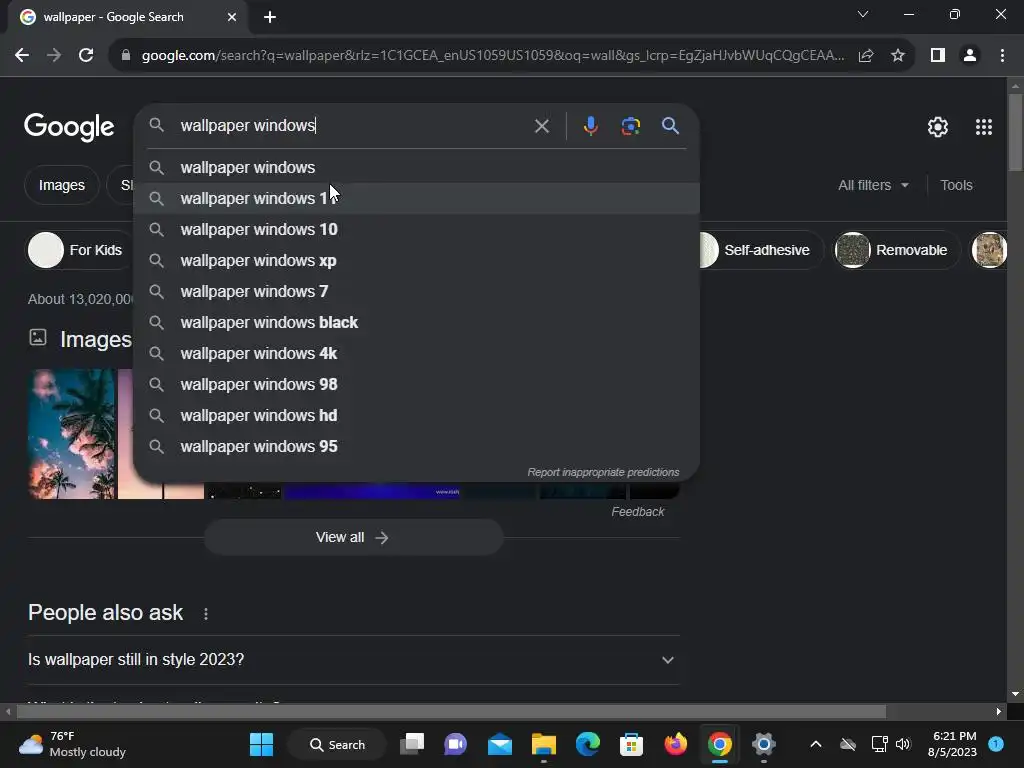Open Chrome three-dot menu
The height and width of the screenshot is (768, 1024).
click(1002, 56)
